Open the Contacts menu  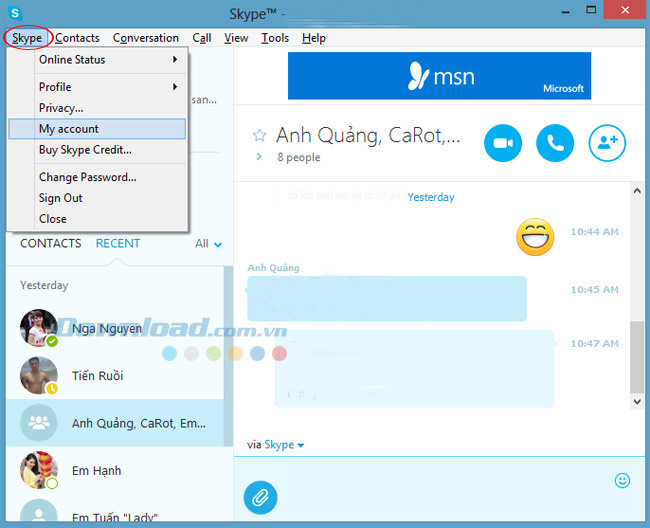[x=77, y=38]
